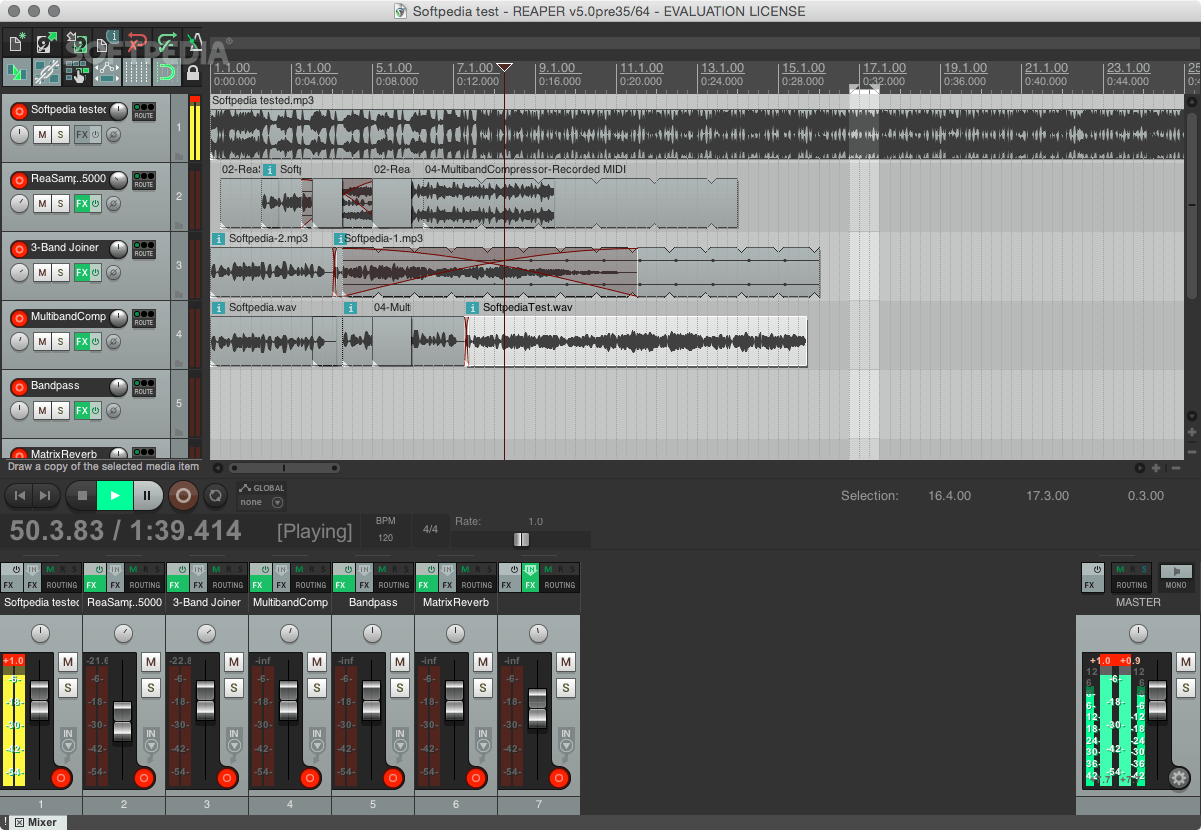The width and height of the screenshot is (1201, 830).
Task: Toggle MASTER mute M button in mixer
Action: coord(1185,662)
